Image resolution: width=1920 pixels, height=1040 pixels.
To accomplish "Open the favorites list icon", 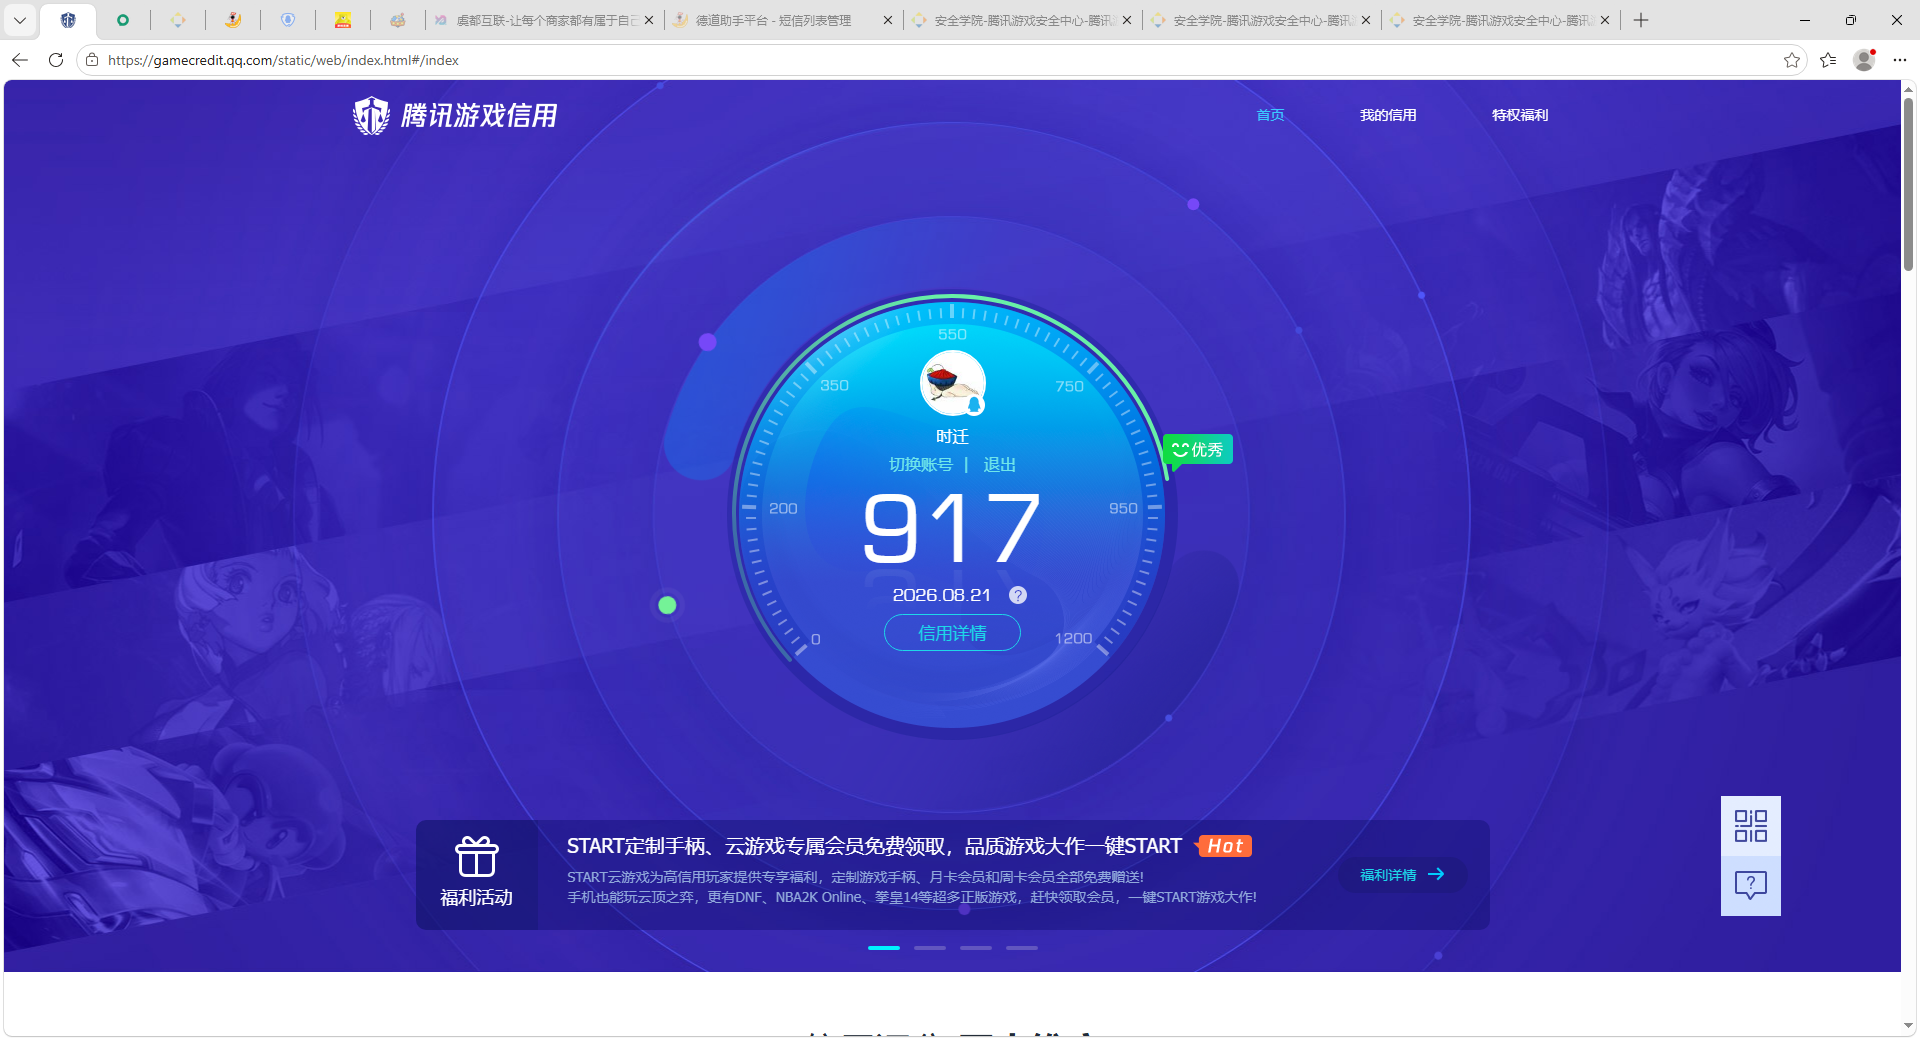I will click(1828, 60).
